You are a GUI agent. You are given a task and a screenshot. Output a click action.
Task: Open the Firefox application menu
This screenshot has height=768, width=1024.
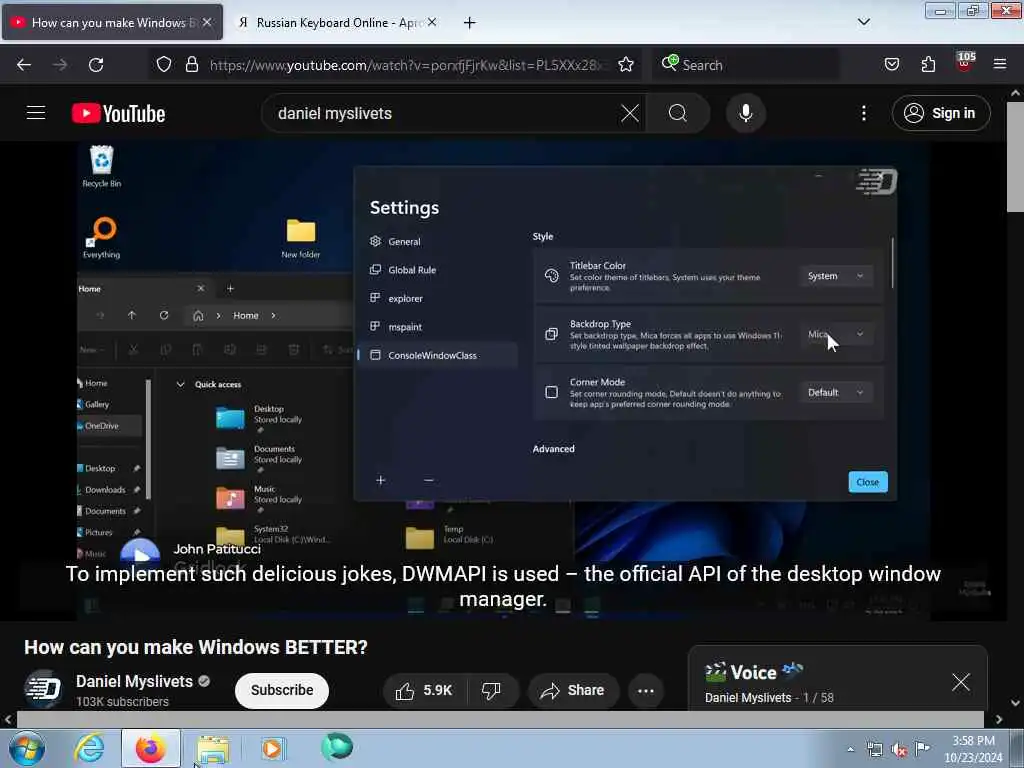(1000, 65)
